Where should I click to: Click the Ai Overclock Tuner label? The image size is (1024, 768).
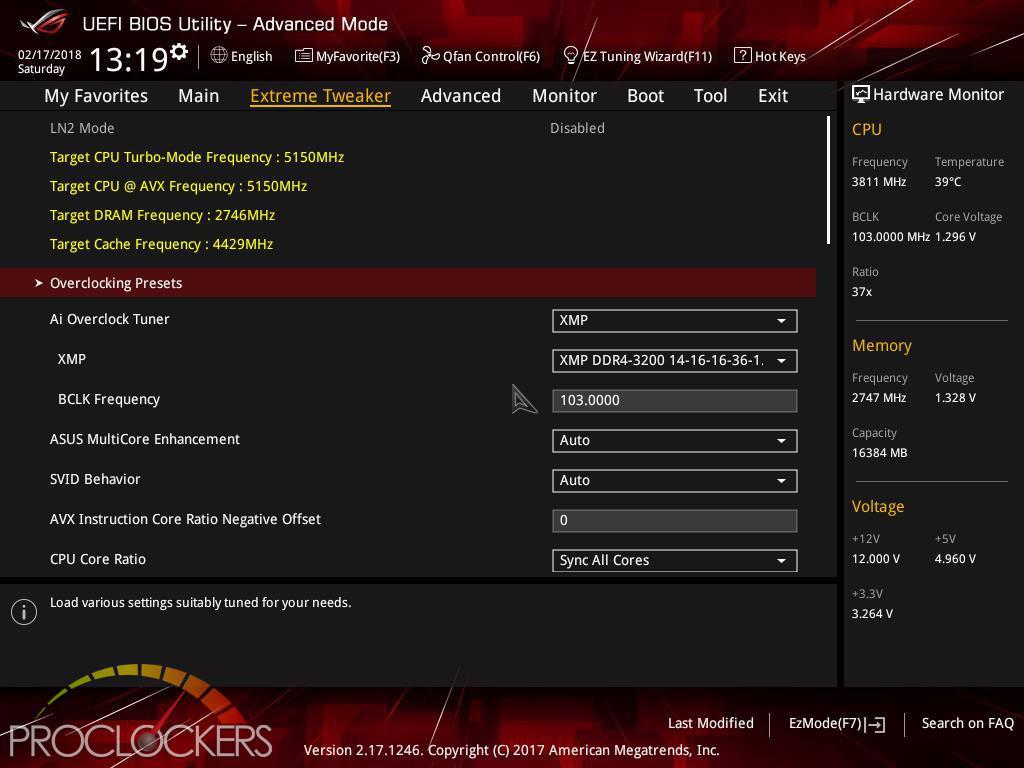pos(110,319)
